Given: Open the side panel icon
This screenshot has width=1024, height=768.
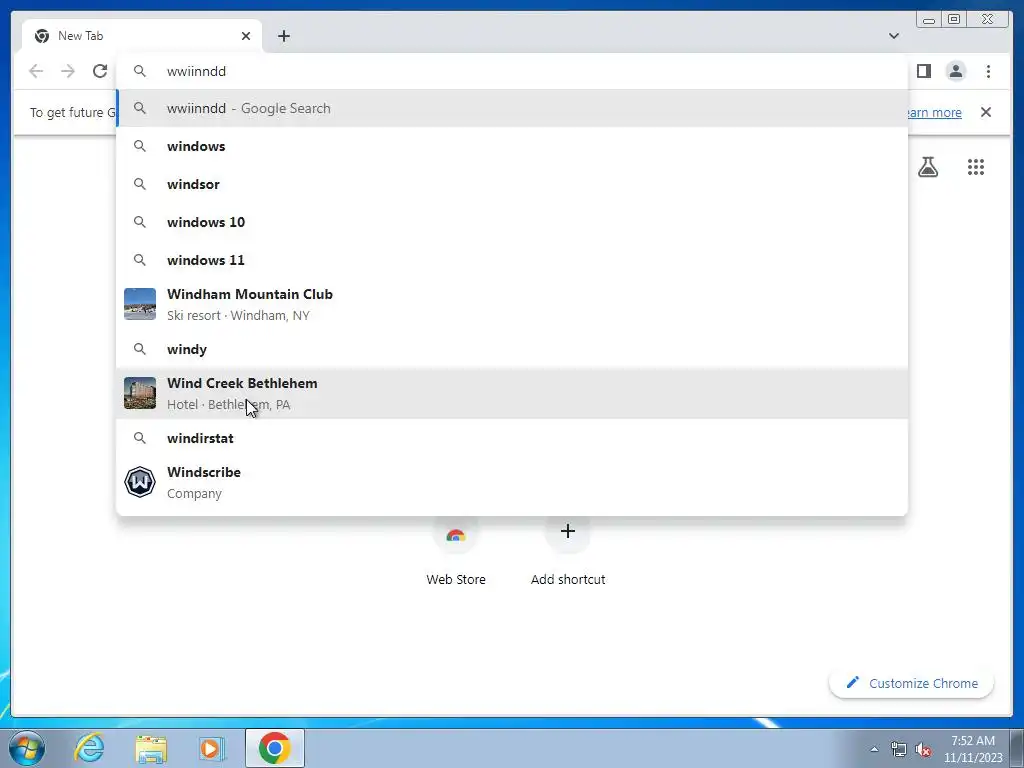Looking at the screenshot, I should point(923,71).
